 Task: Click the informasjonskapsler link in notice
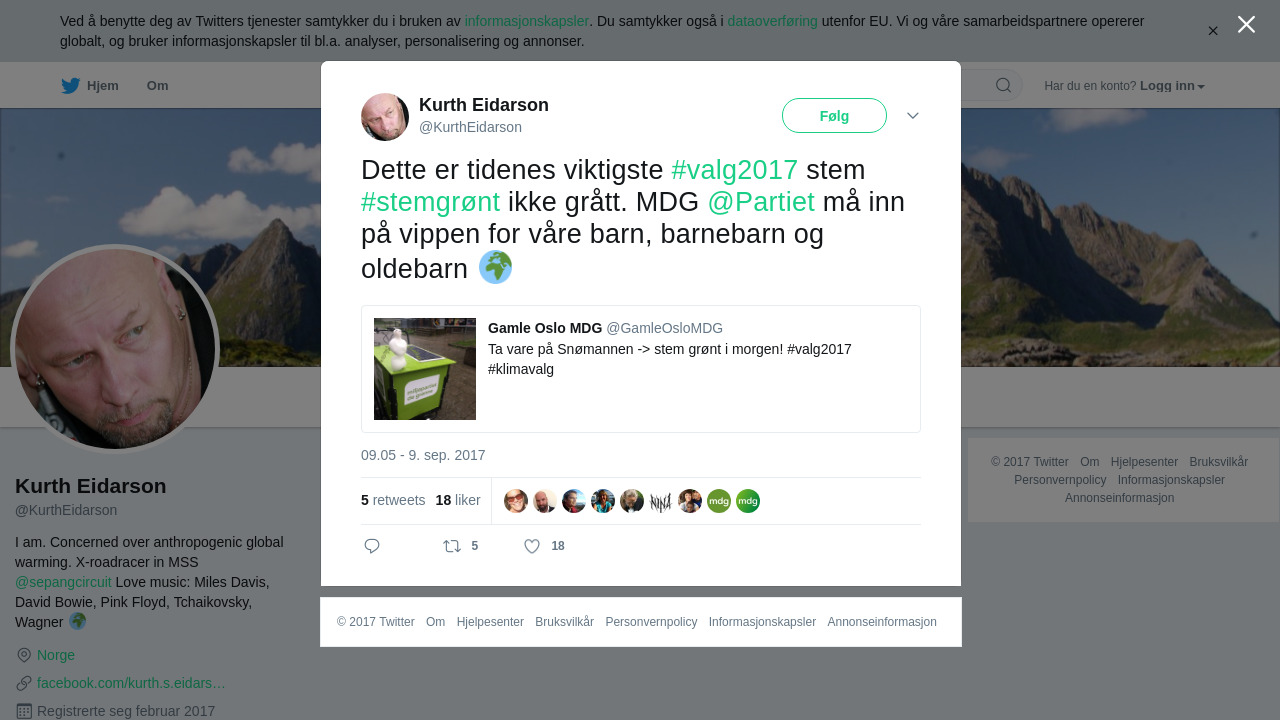pos(527,21)
